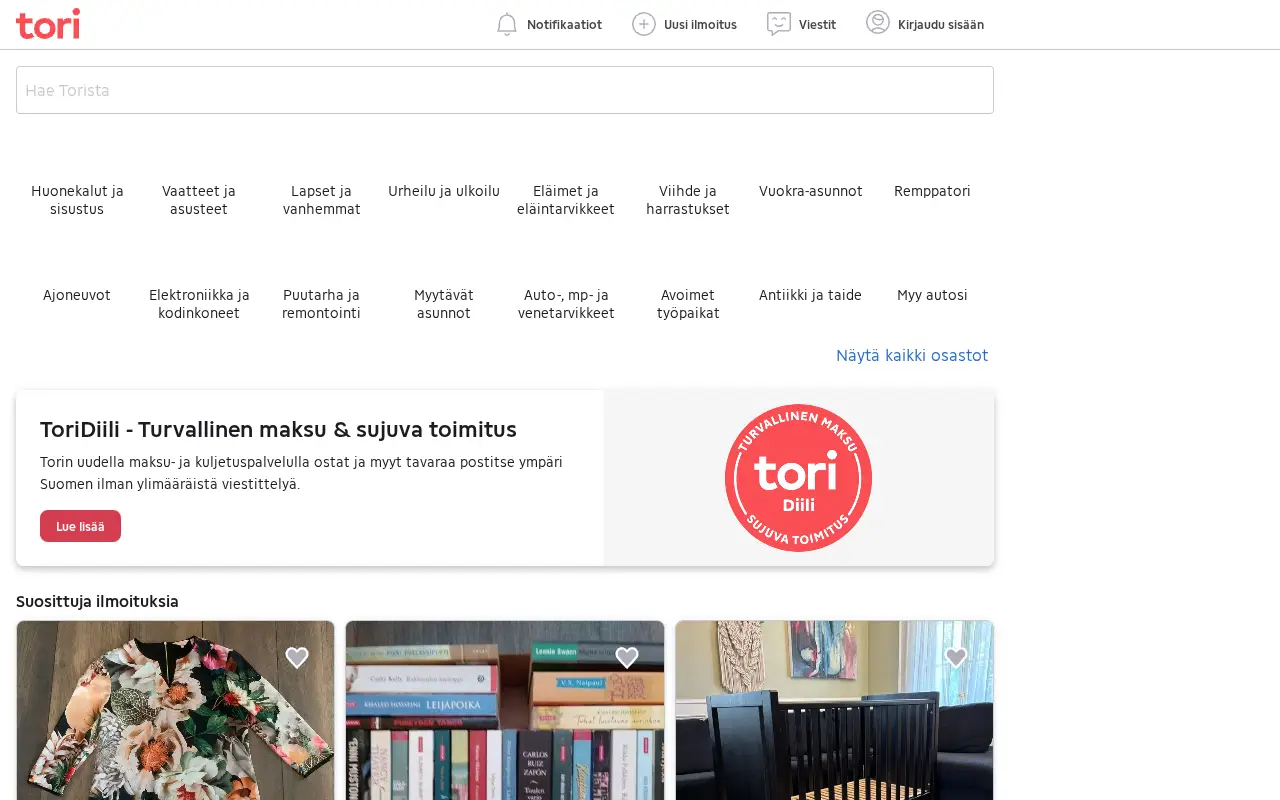Open the Notifikaatiot bell icon
Screen dimensions: 1280x800
pos(507,24)
